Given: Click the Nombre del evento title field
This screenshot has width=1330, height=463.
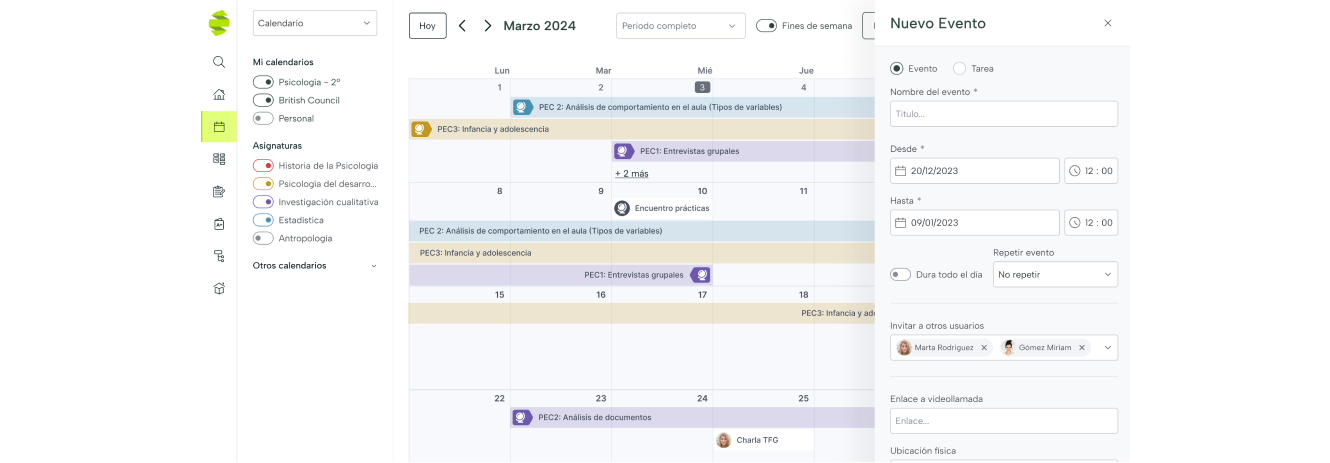Looking at the screenshot, I should tap(1003, 114).
